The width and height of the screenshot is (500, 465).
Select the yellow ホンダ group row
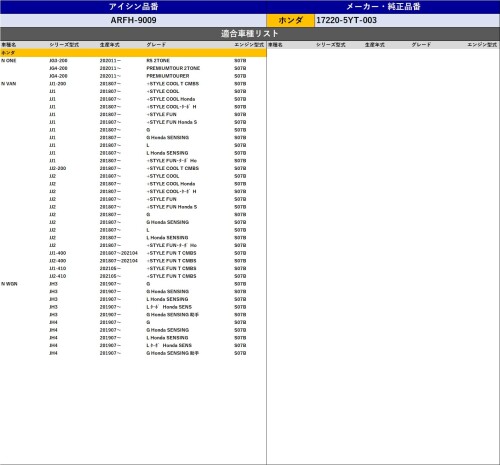(x=133, y=53)
